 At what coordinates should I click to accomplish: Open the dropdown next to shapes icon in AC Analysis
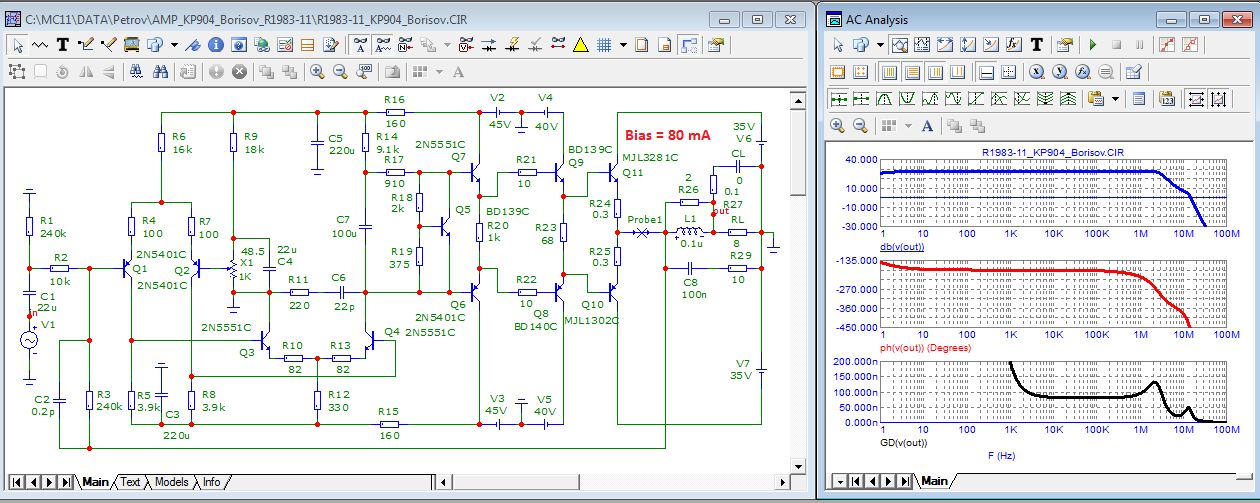click(x=880, y=44)
